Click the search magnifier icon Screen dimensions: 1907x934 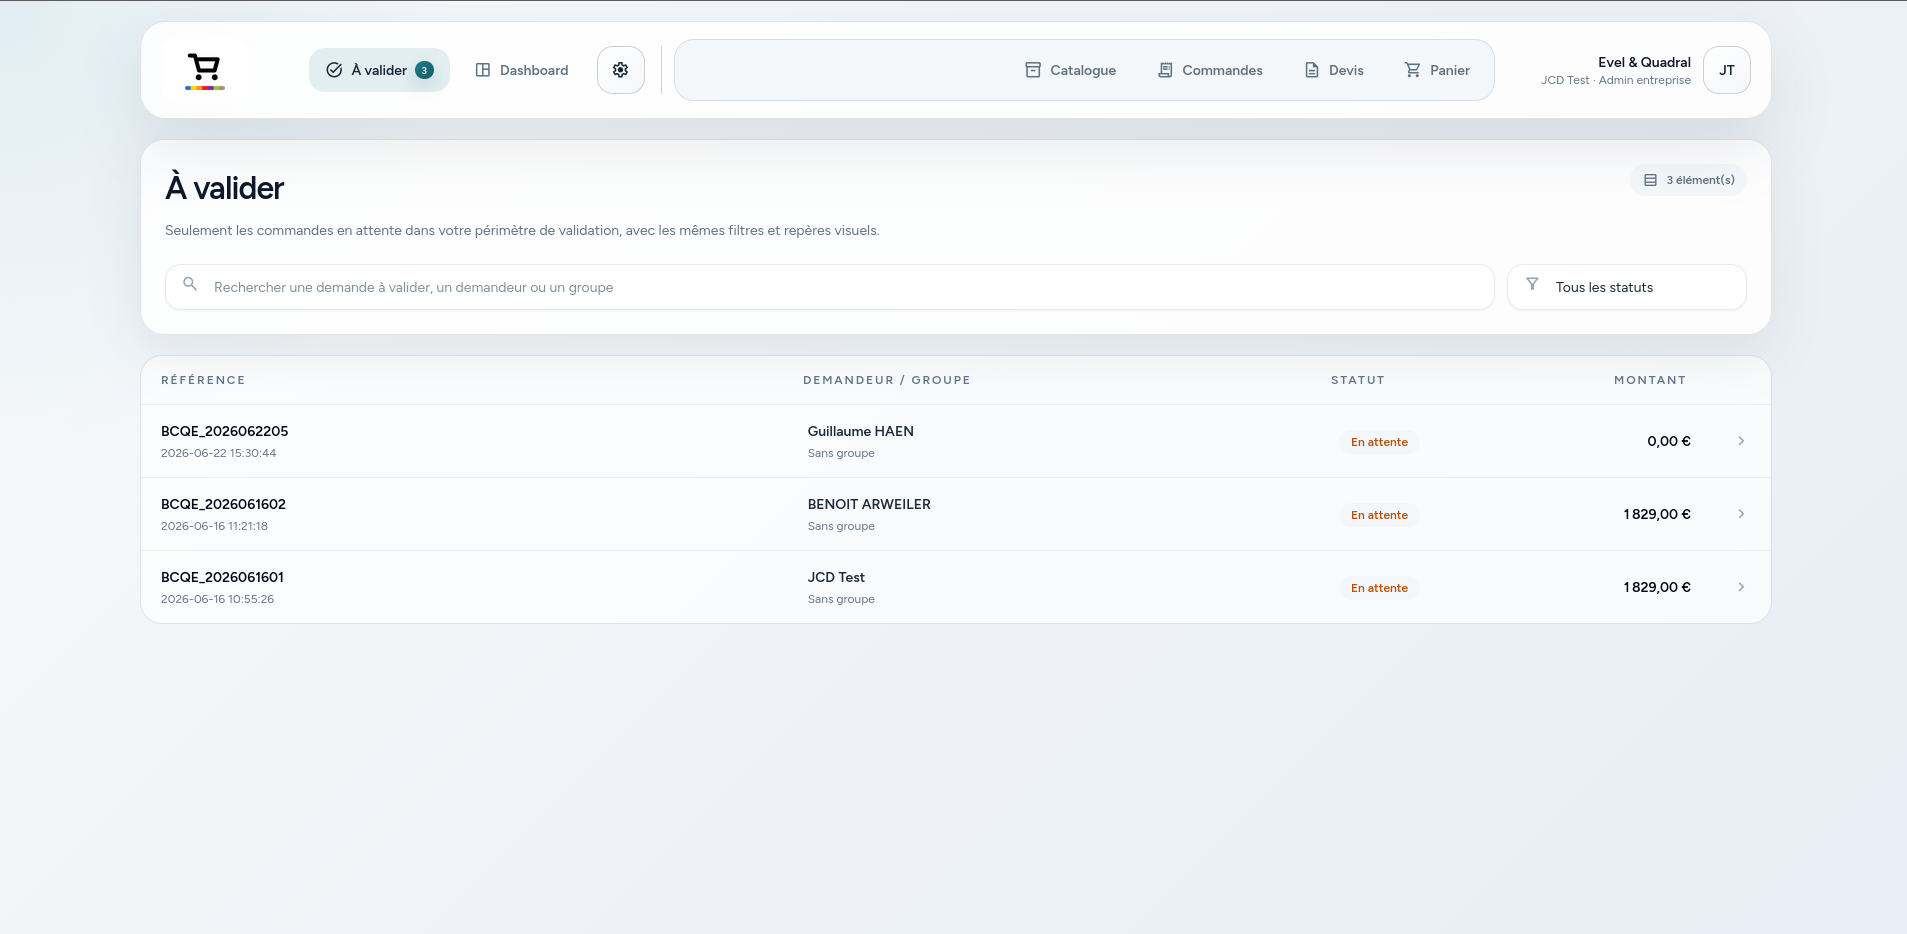coord(190,285)
